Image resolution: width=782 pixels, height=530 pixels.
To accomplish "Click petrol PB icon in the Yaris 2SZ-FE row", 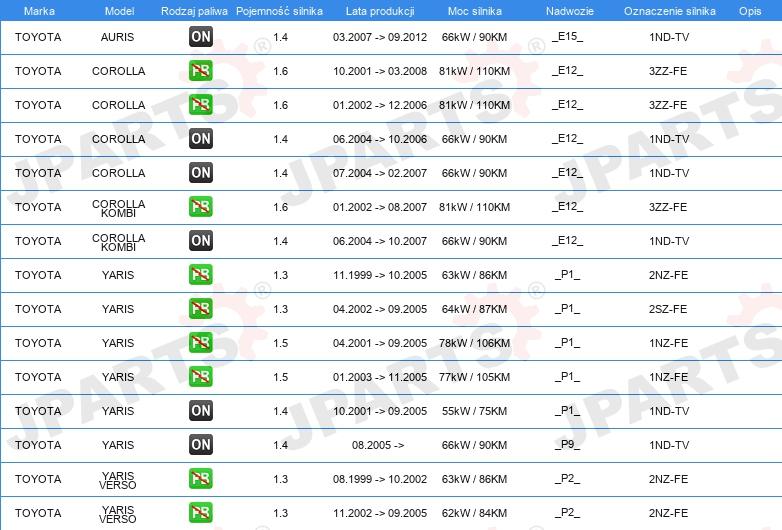I will (201, 309).
